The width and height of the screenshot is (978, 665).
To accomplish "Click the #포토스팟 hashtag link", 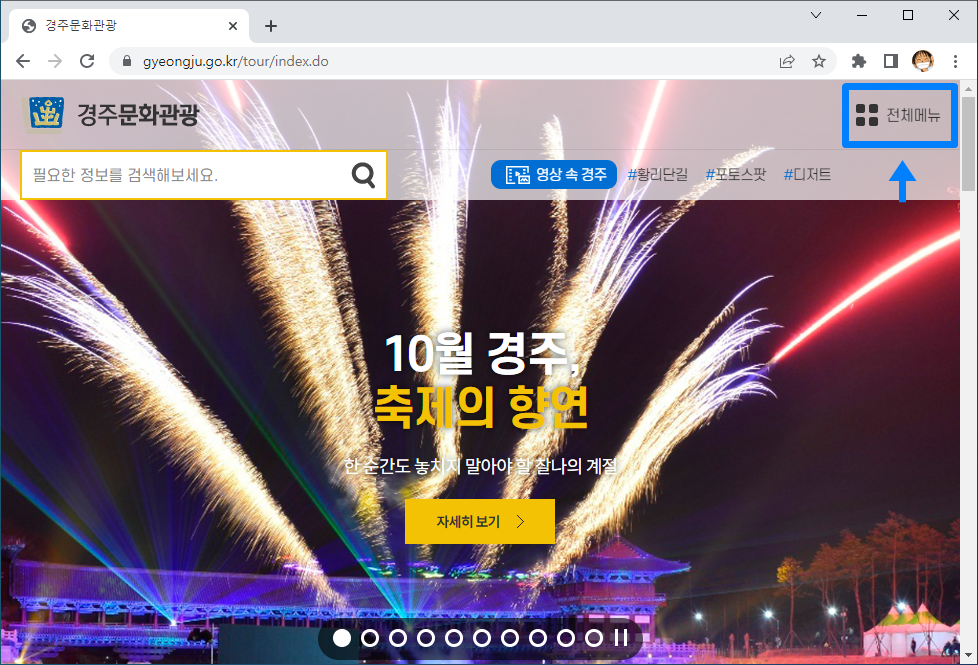I will [735, 175].
